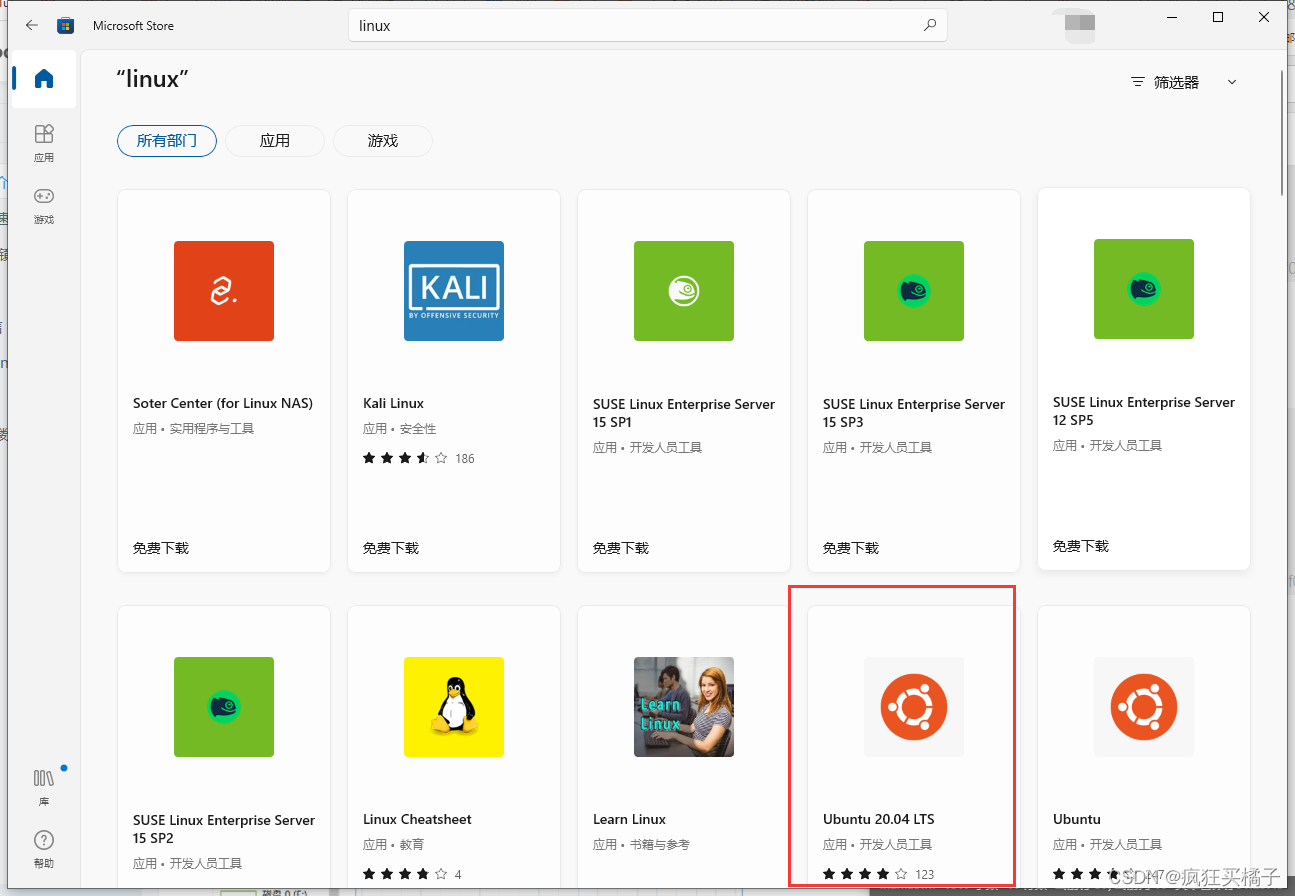Click 免费下载 under SUSE 15 SP3

pos(851,548)
